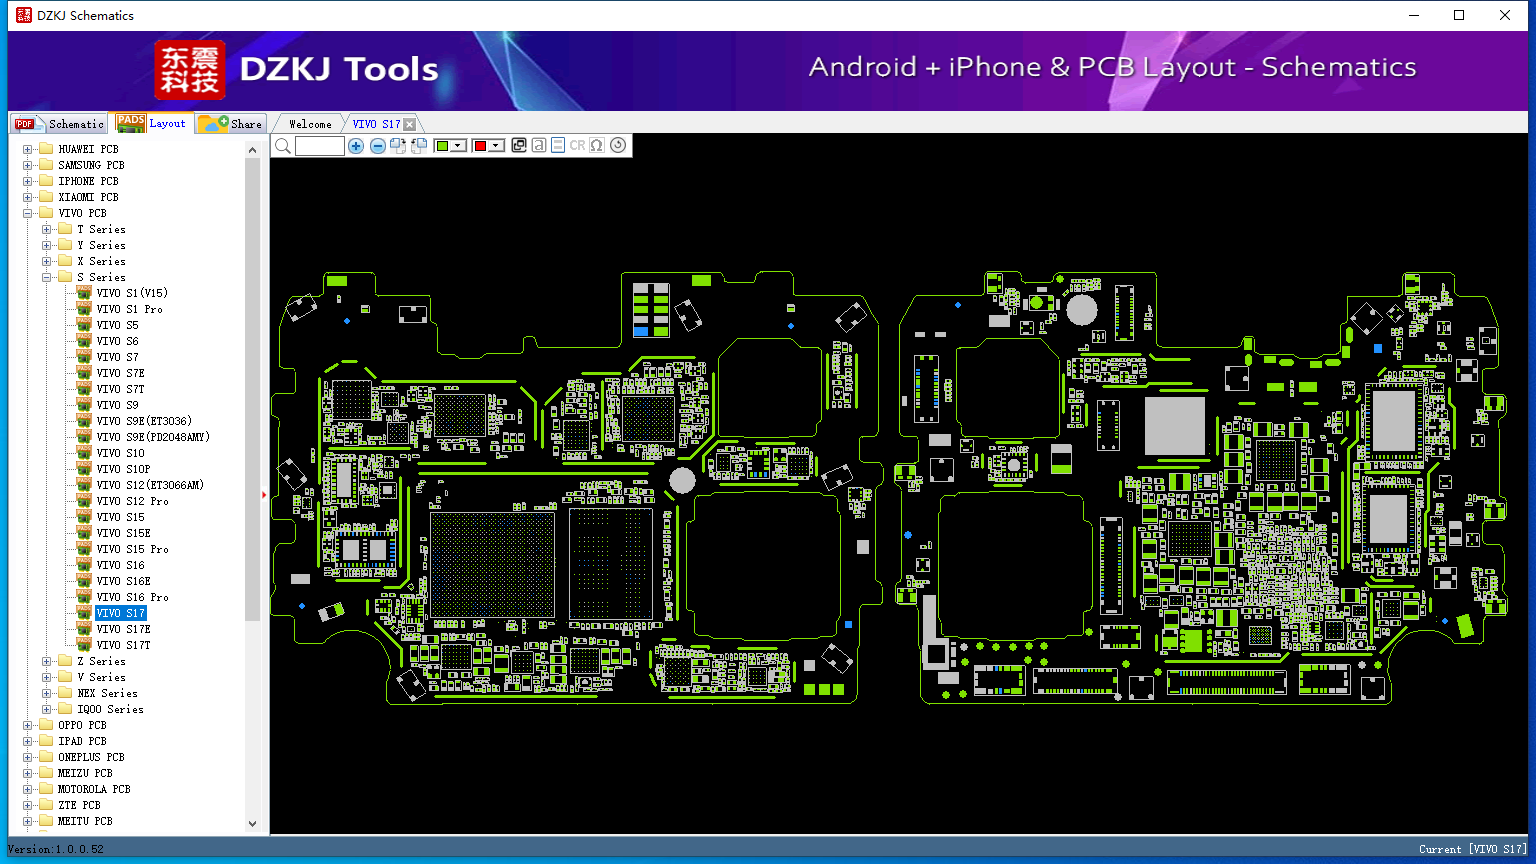Click the folder icon next to SAMSUNG PCB
Screen dimensions: 1536x864
(46, 165)
